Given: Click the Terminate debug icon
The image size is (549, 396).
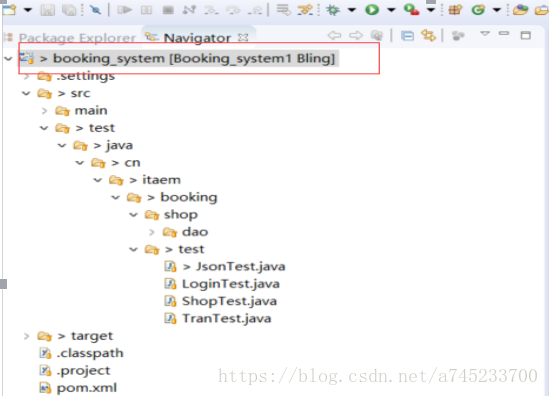Looking at the screenshot, I should pyautogui.click(x=168, y=10).
